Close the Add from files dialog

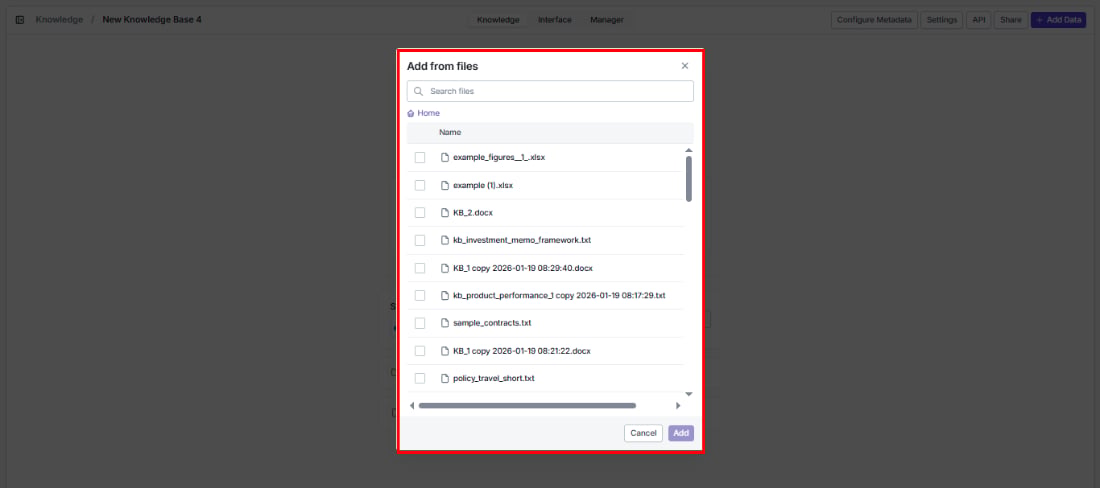[x=685, y=66]
